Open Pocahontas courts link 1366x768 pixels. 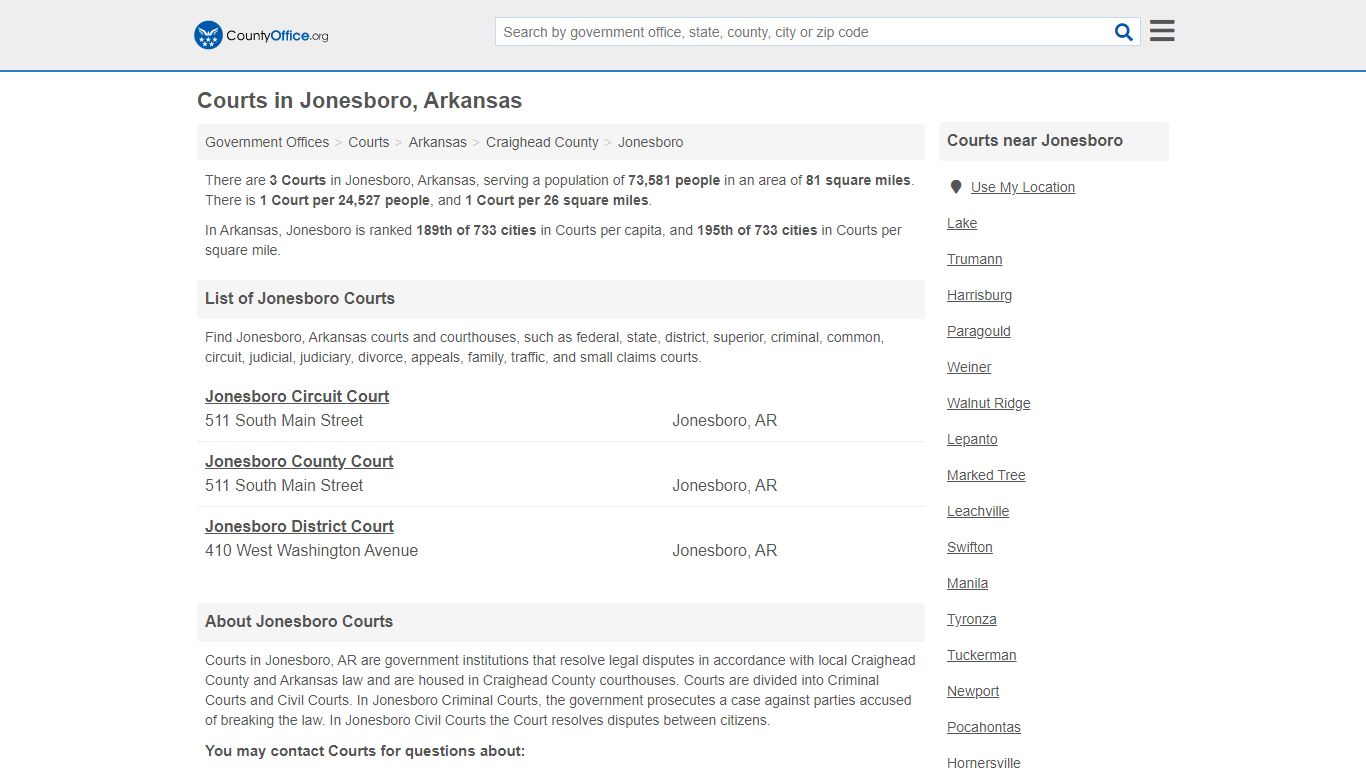[984, 727]
